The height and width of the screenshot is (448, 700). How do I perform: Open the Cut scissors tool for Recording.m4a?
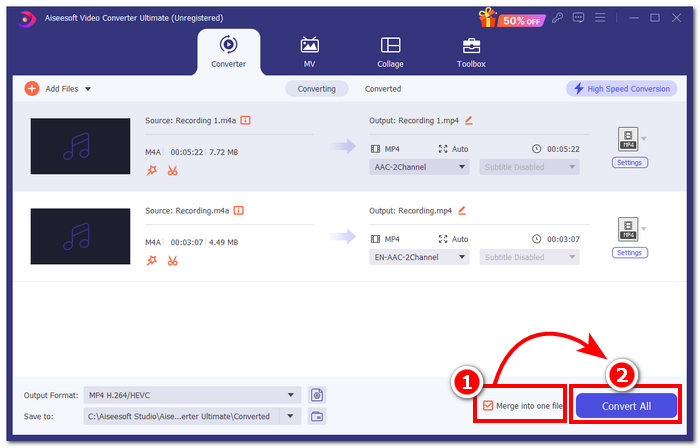click(173, 261)
